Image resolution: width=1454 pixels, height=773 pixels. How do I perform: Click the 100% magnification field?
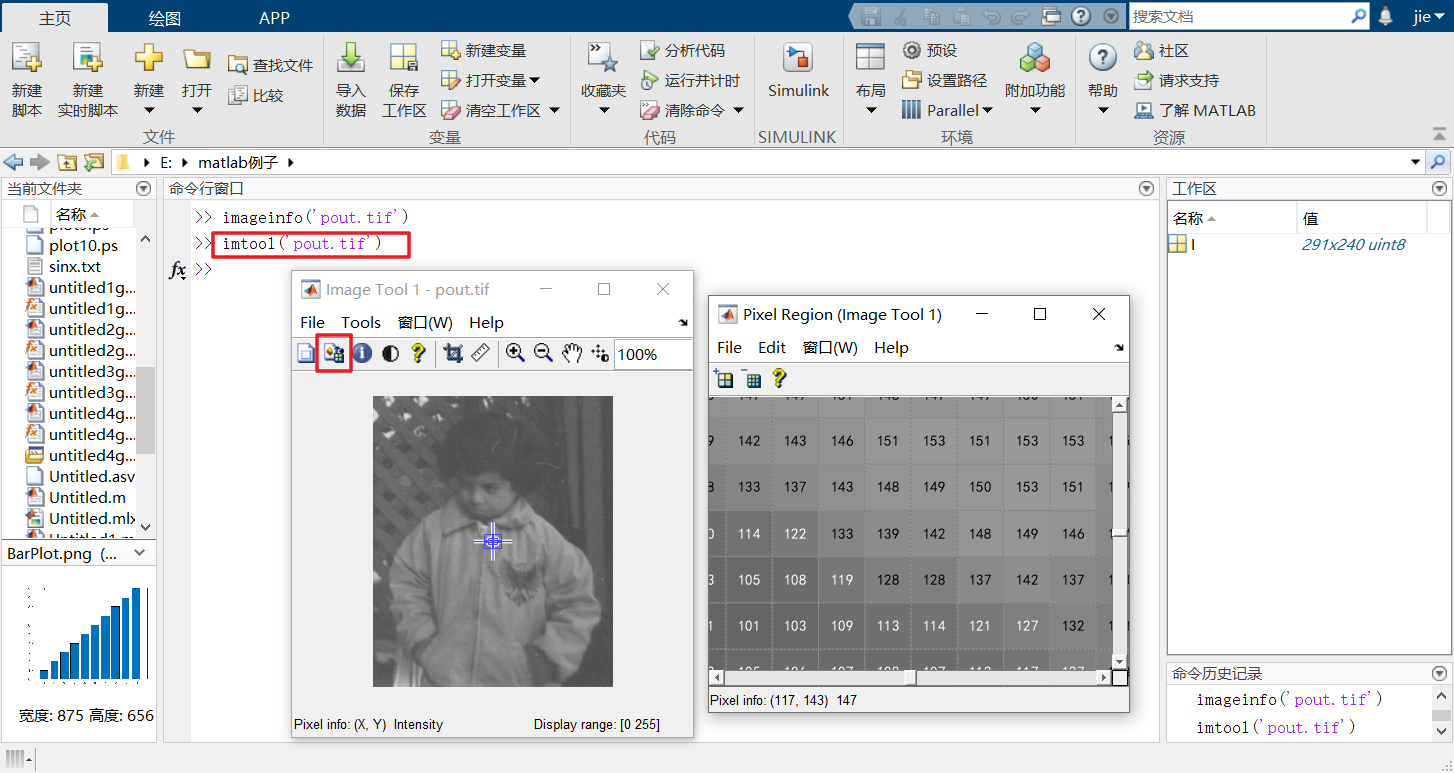(x=650, y=354)
